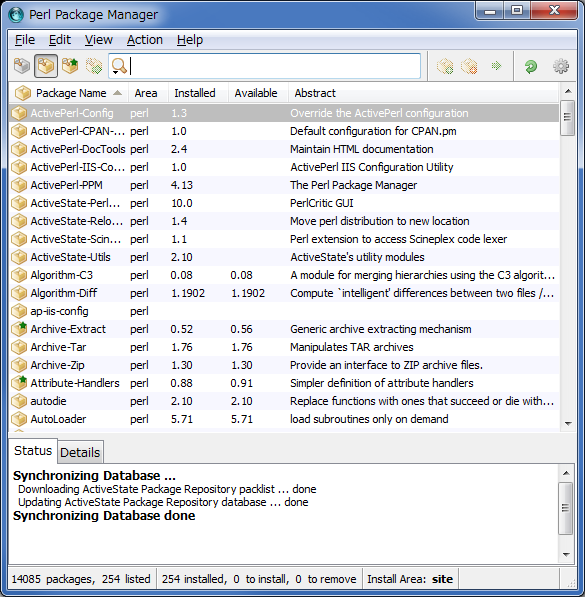Image resolution: width=585 pixels, height=597 pixels.
Task: Click the Algorithm-C3 package icon
Action: click(19, 275)
